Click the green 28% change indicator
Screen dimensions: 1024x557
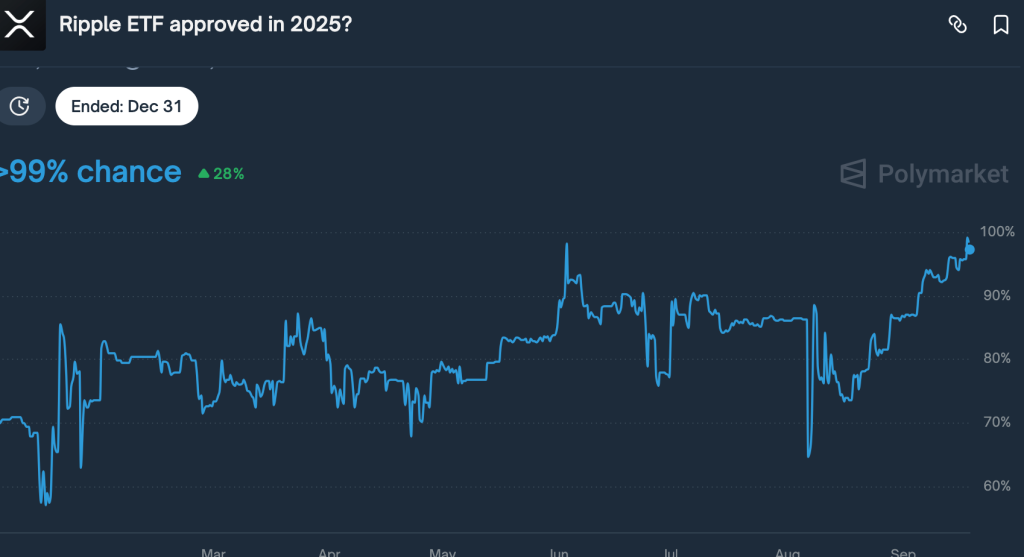[221, 173]
